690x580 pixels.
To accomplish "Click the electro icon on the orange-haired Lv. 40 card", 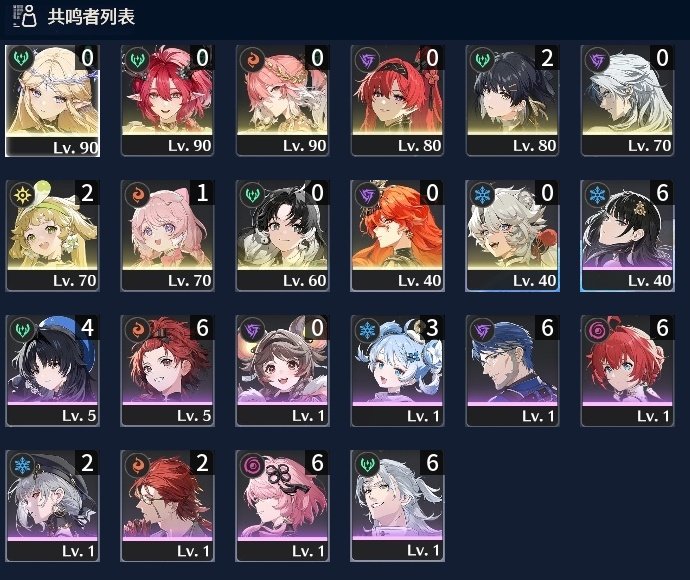I will tap(367, 194).
